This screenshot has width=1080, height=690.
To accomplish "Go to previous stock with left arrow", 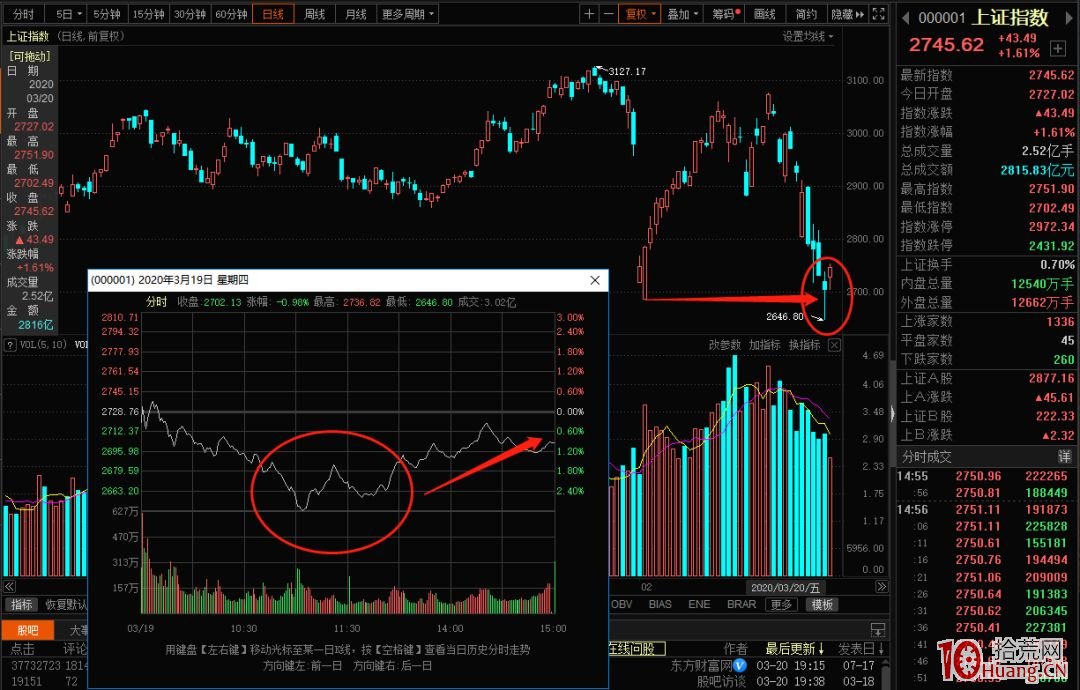I will 905,18.
